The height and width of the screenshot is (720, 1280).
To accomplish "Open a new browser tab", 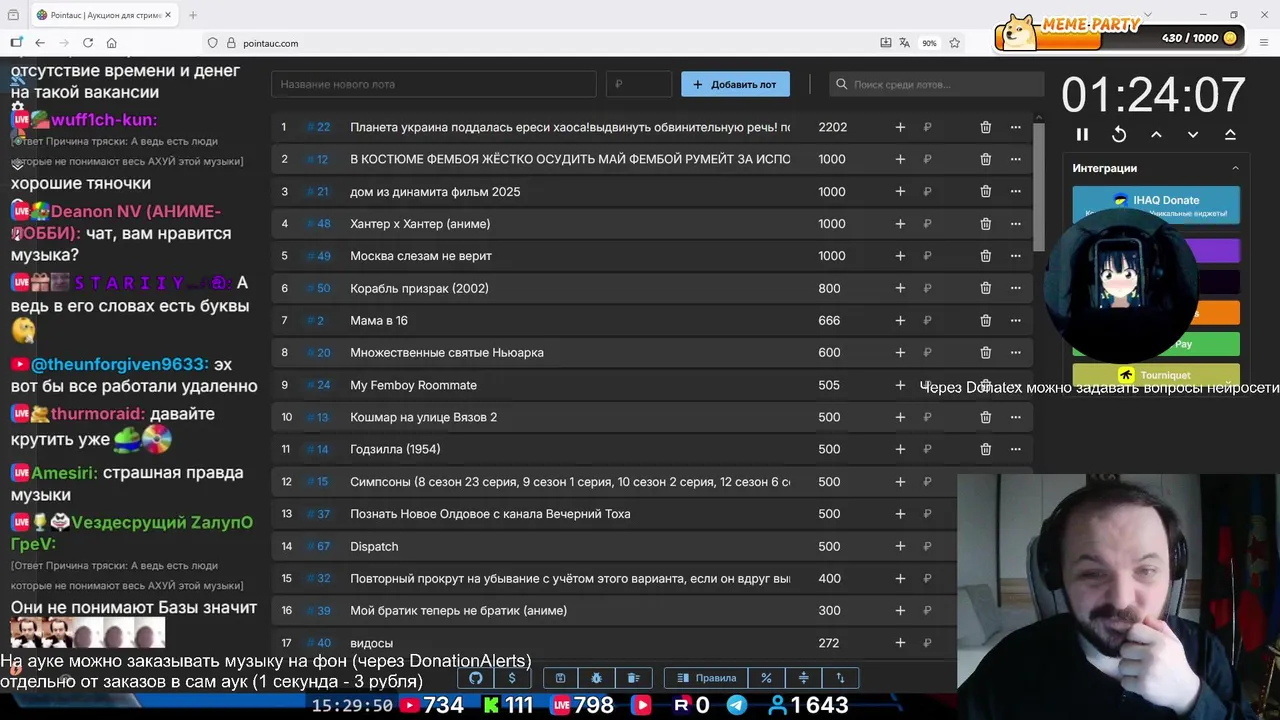I will (x=193, y=15).
